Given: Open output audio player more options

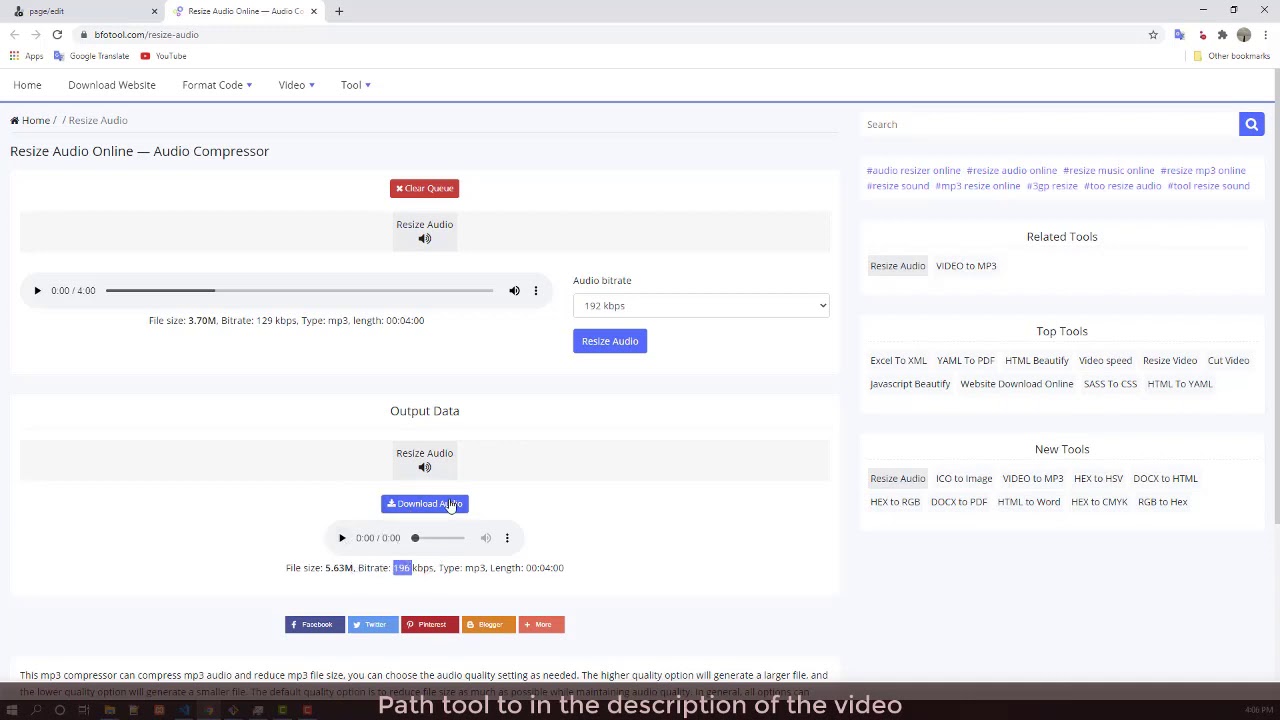Looking at the screenshot, I should pyautogui.click(x=507, y=538).
